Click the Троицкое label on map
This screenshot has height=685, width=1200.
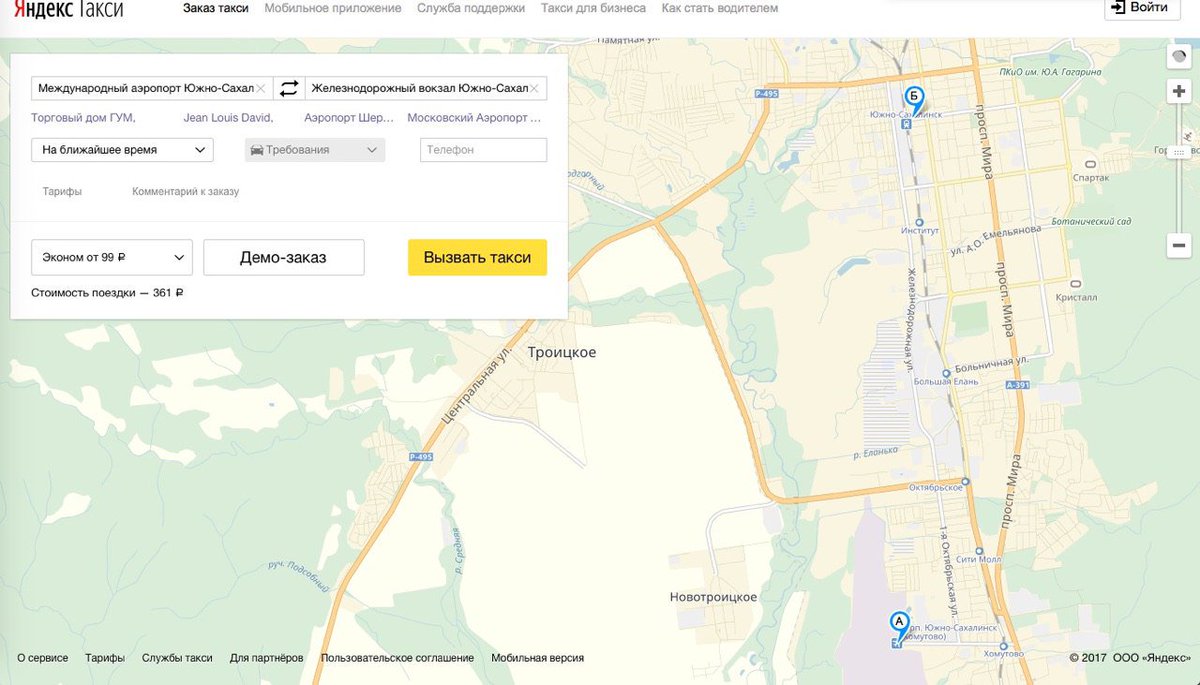(562, 352)
